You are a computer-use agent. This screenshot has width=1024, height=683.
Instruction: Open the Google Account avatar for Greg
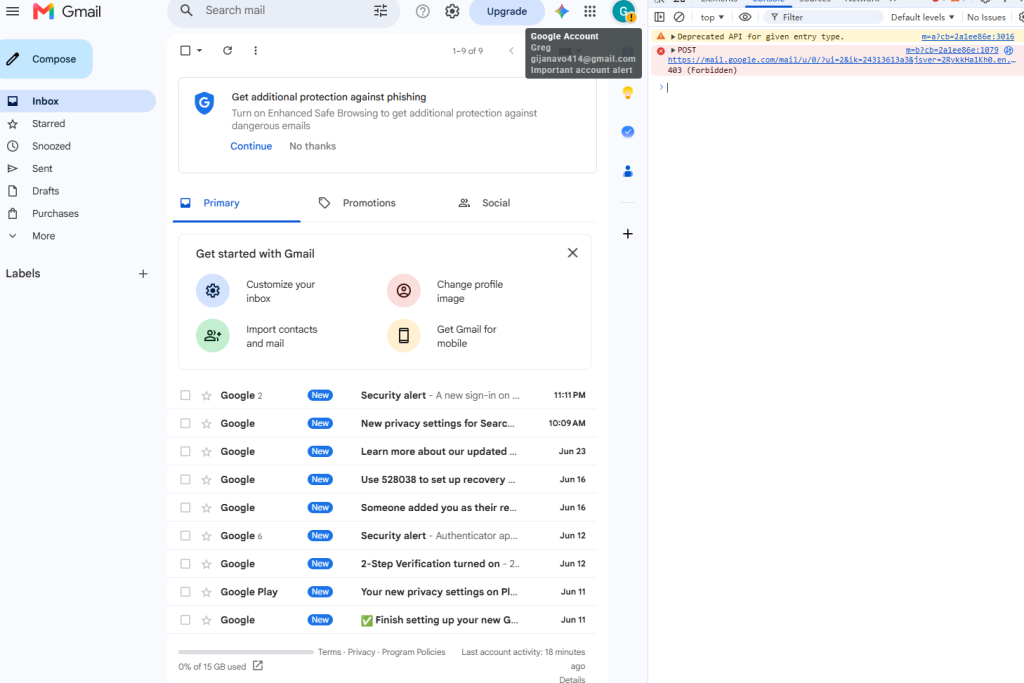point(624,11)
